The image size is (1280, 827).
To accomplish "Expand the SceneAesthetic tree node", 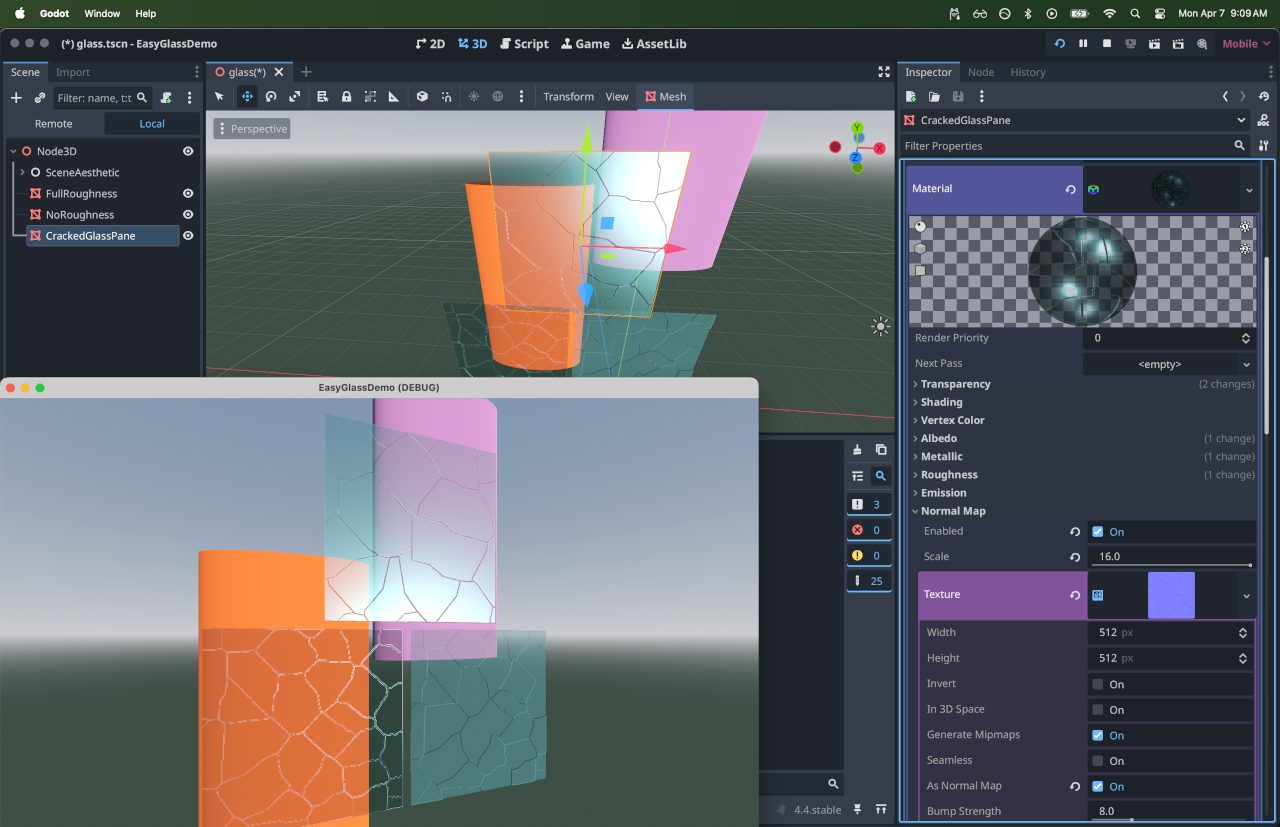I will 22,173.
